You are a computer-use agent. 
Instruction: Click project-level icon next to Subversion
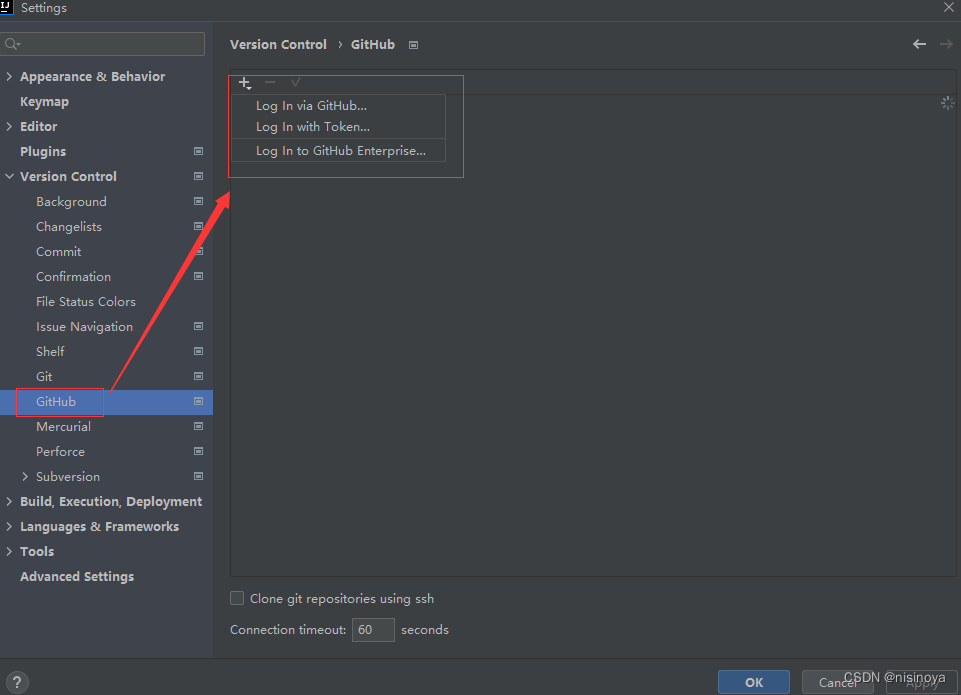pos(199,476)
